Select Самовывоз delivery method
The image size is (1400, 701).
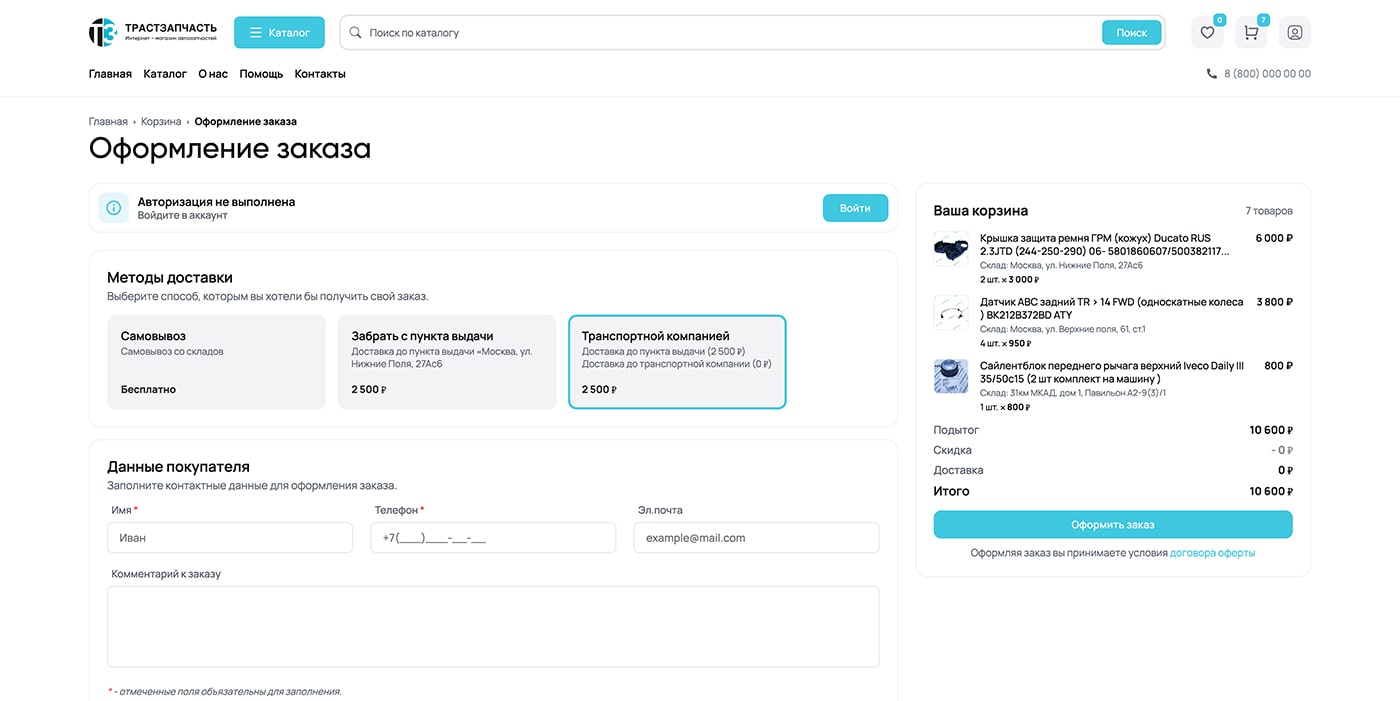pos(216,362)
